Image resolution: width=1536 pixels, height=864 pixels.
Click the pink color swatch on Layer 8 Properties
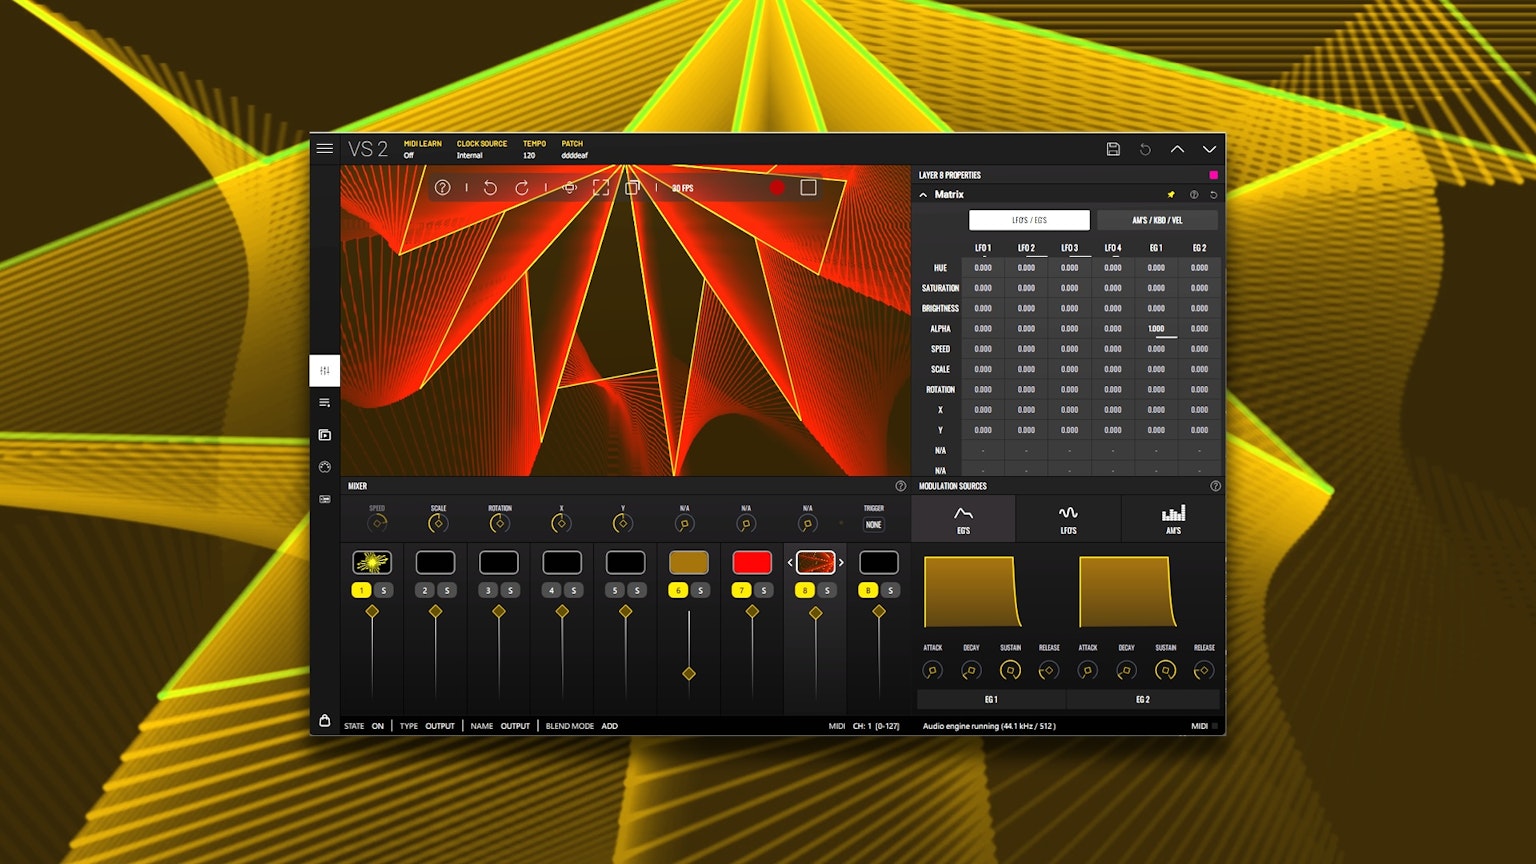[1213, 174]
